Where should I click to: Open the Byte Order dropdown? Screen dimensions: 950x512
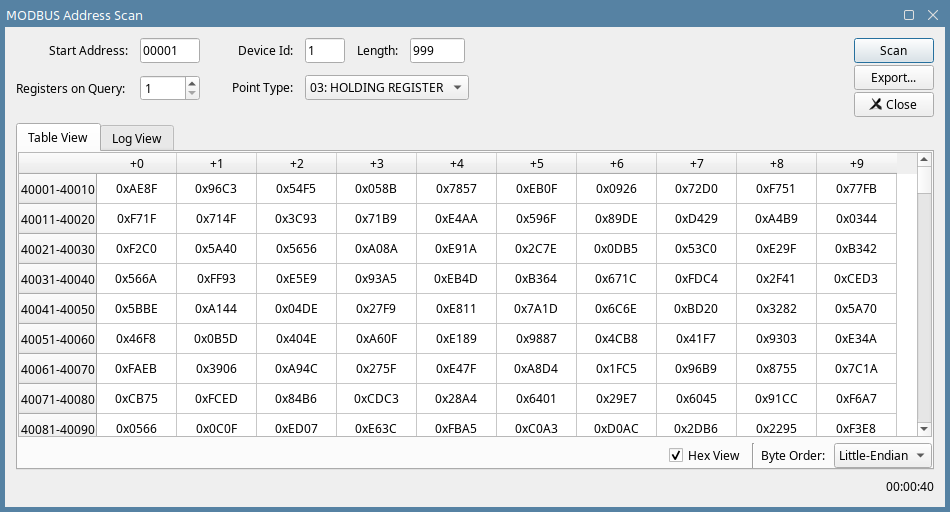(883, 456)
